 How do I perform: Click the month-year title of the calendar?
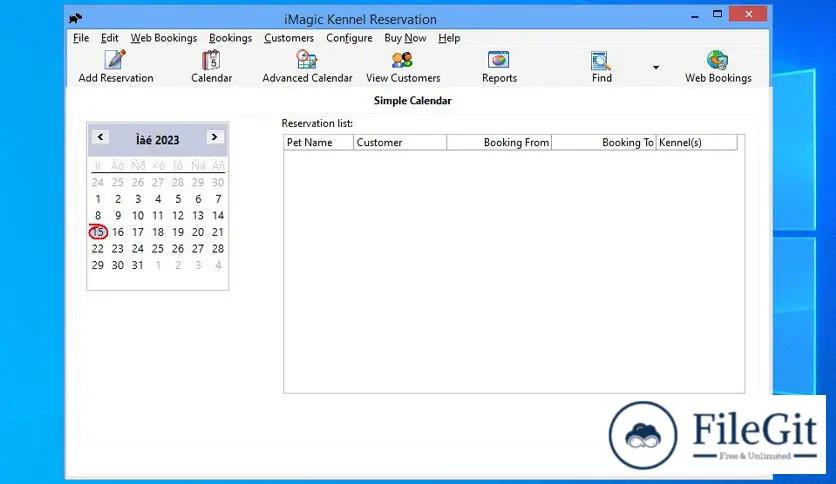[x=157, y=140]
